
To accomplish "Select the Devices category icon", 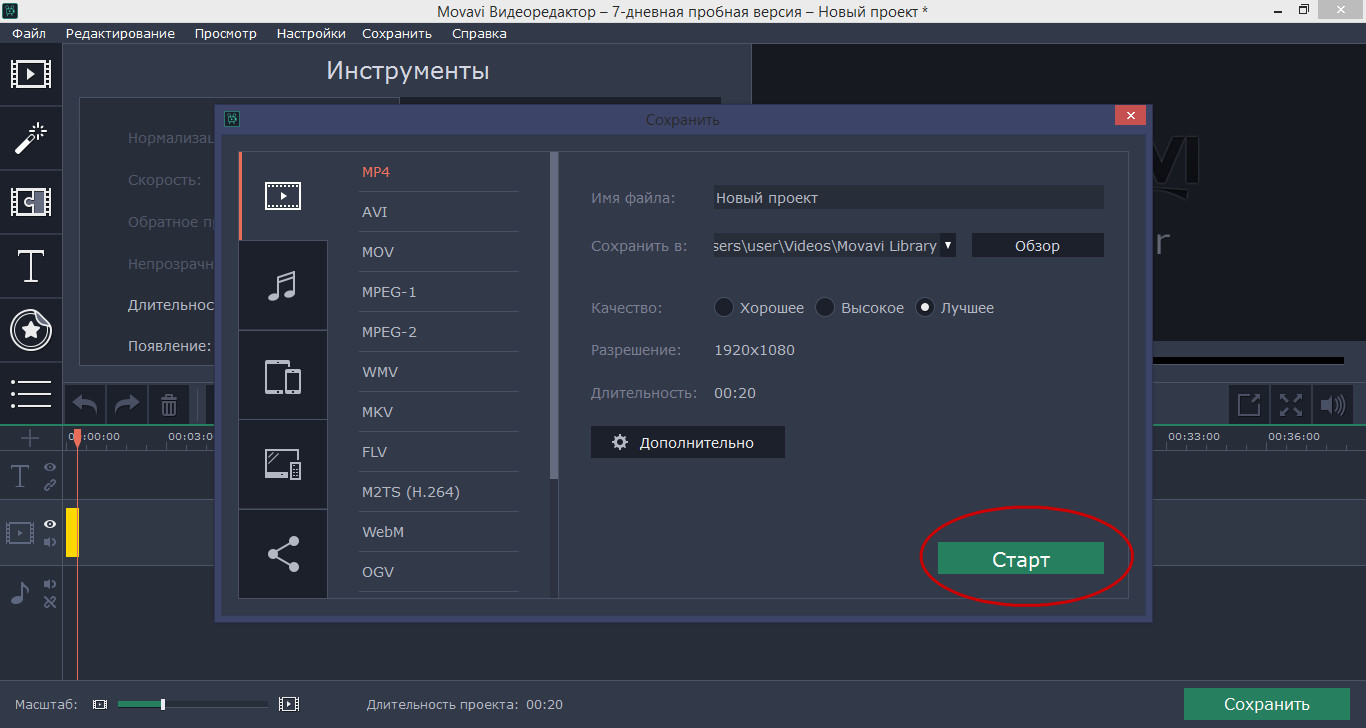I will (283, 375).
